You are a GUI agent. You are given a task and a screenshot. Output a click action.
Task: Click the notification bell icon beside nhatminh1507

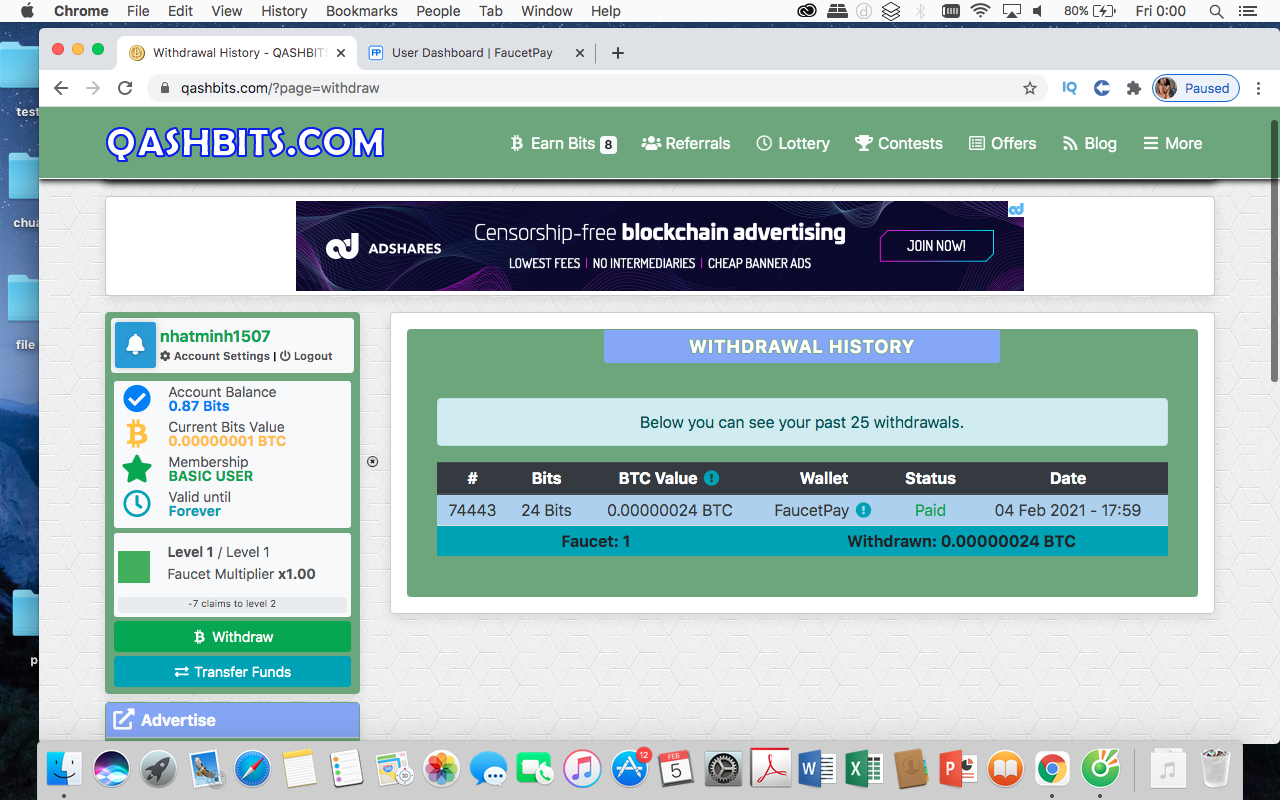coord(135,345)
